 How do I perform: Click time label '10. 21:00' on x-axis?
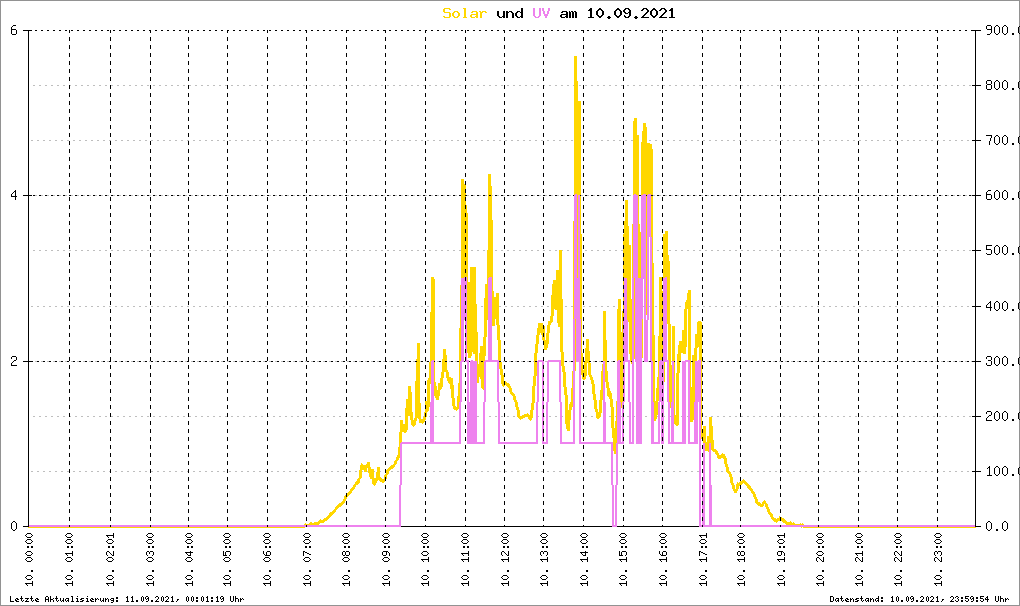click(x=859, y=559)
